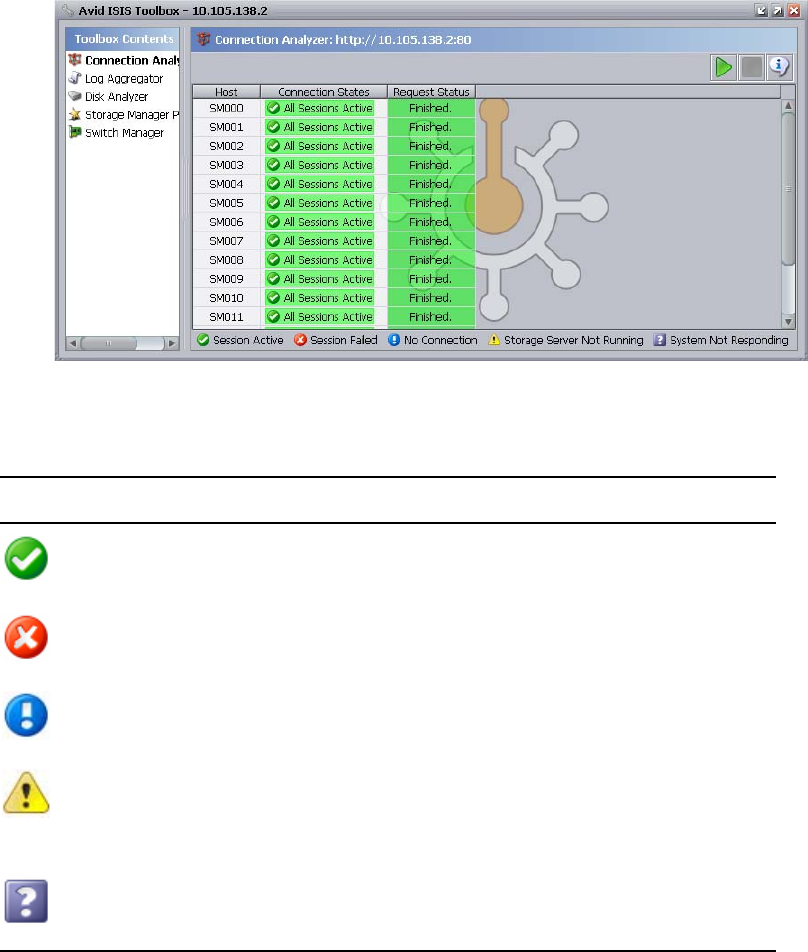Click the Toolbox Contents left scroll arrow
This screenshot has height=952, width=808.
pos(73,343)
